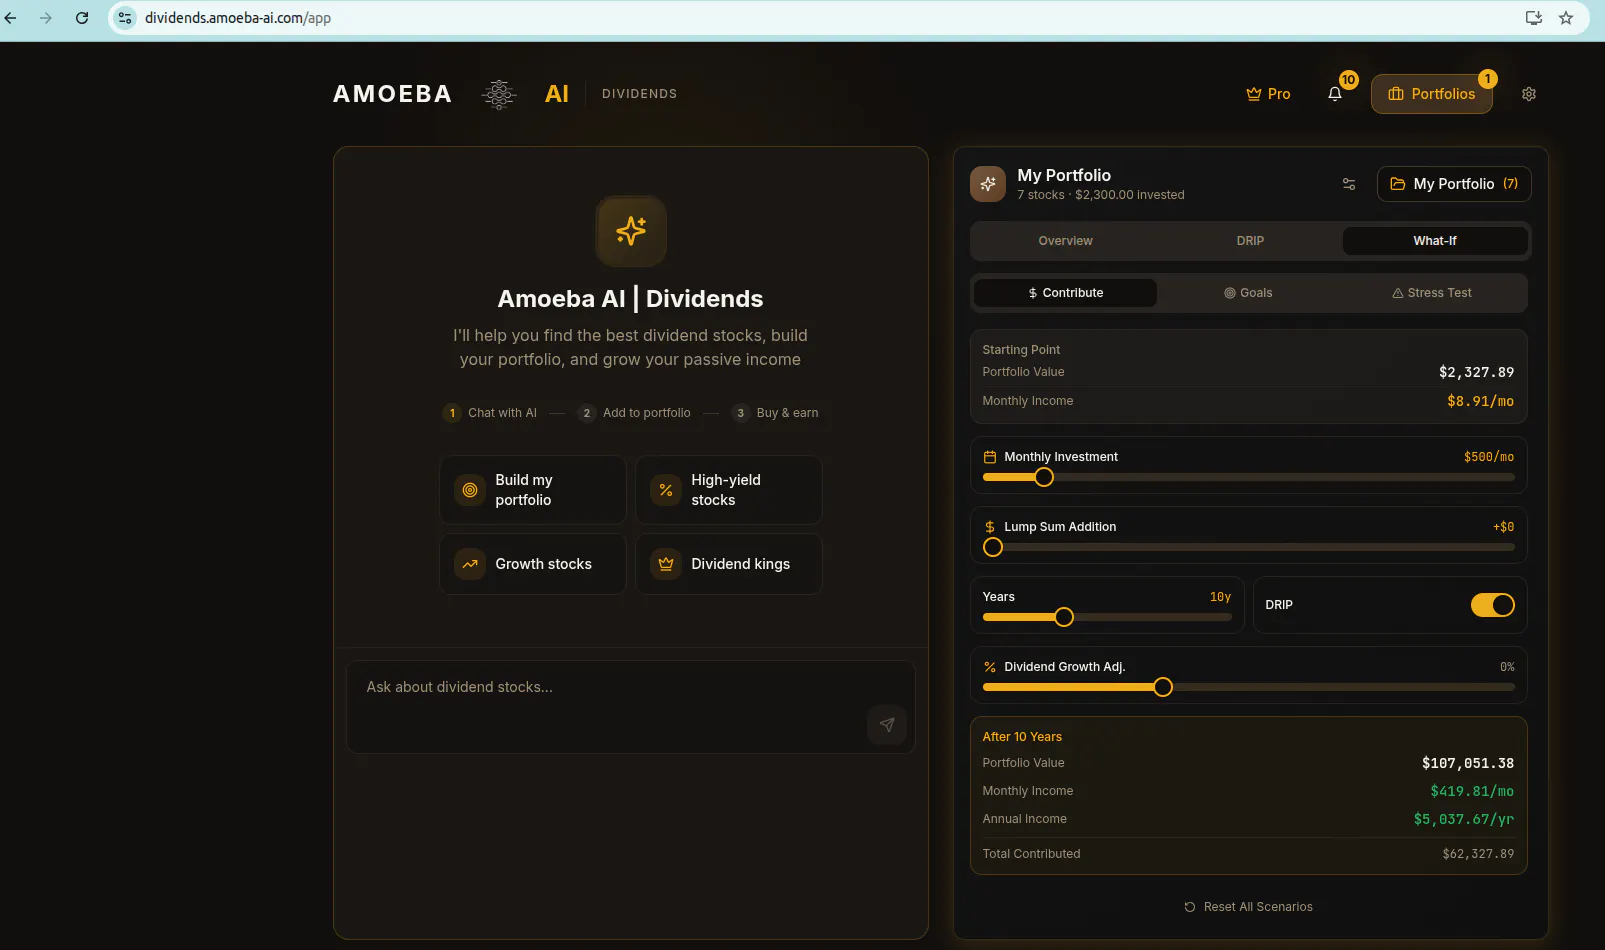Image resolution: width=1605 pixels, height=950 pixels.
Task: Switch to the DRIP tab
Action: tap(1250, 241)
